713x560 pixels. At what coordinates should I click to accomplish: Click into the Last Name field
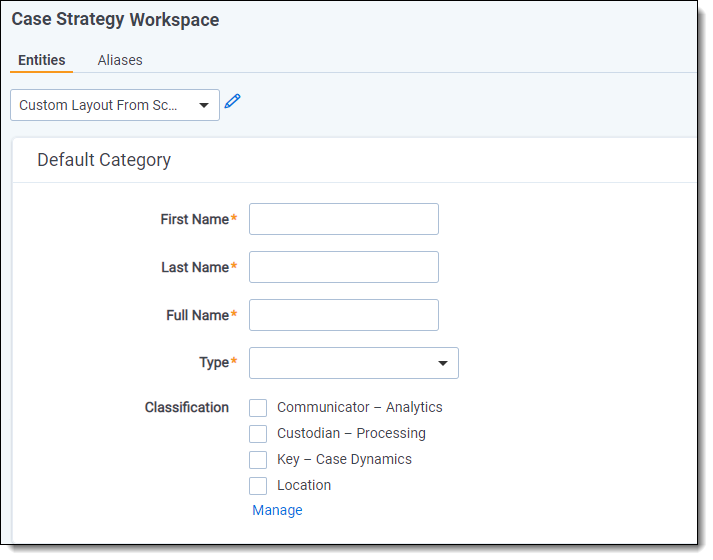[344, 267]
